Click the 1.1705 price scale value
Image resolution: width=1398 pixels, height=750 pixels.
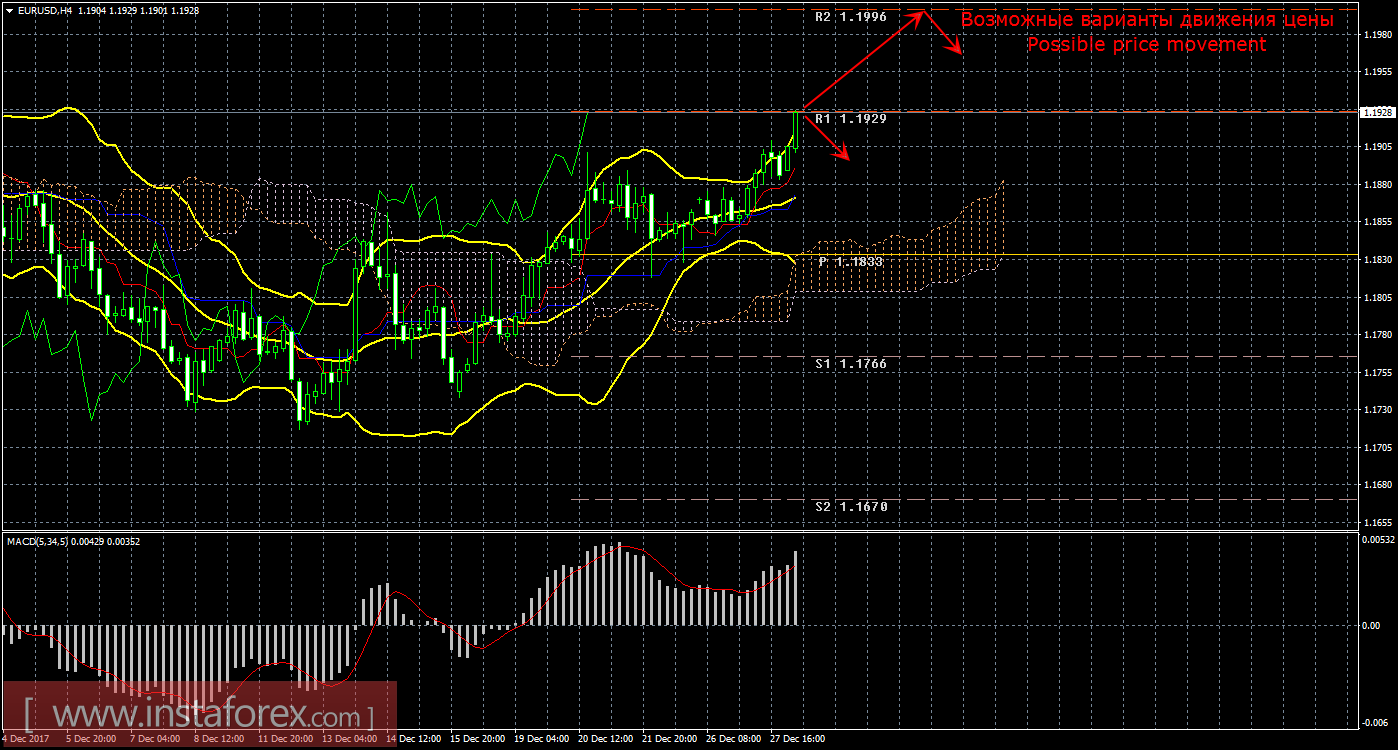click(1377, 447)
